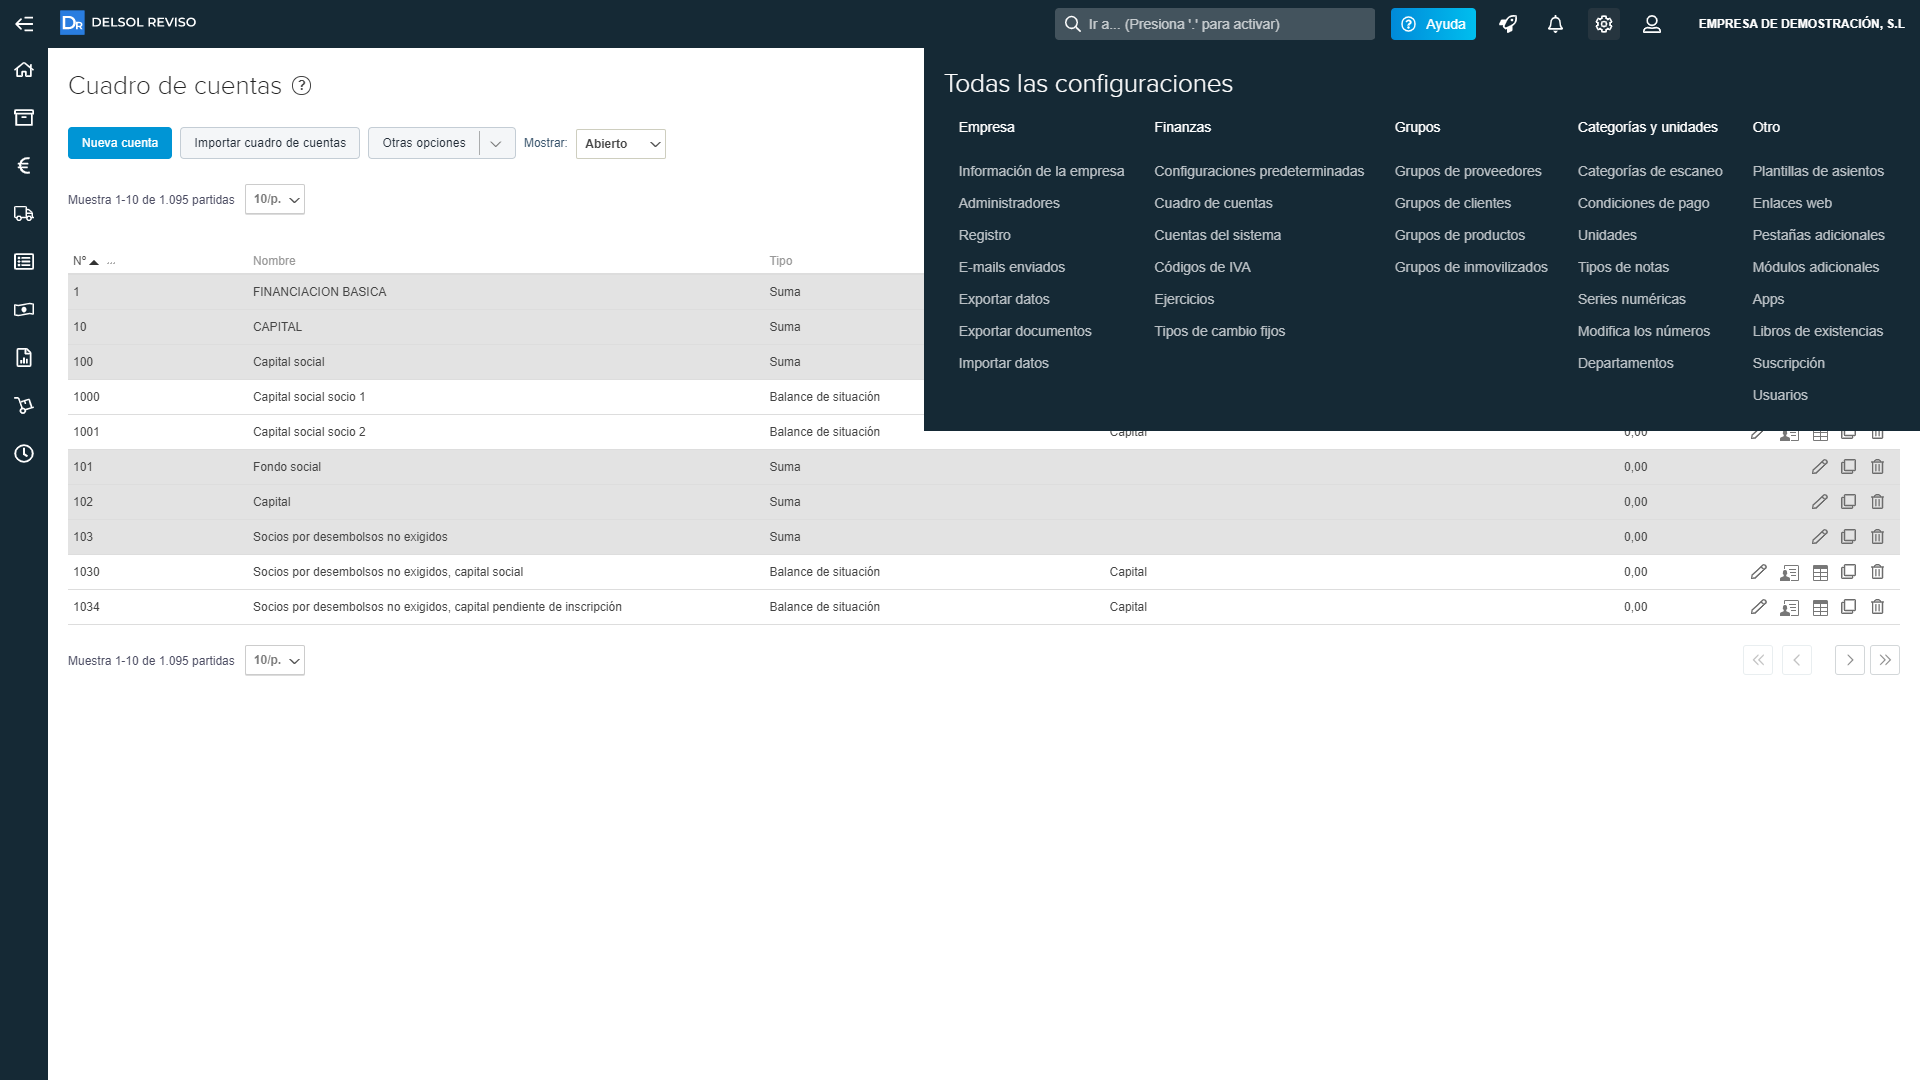The image size is (1920, 1080).
Task: Click the notifications bell icon
Action: (1555, 24)
